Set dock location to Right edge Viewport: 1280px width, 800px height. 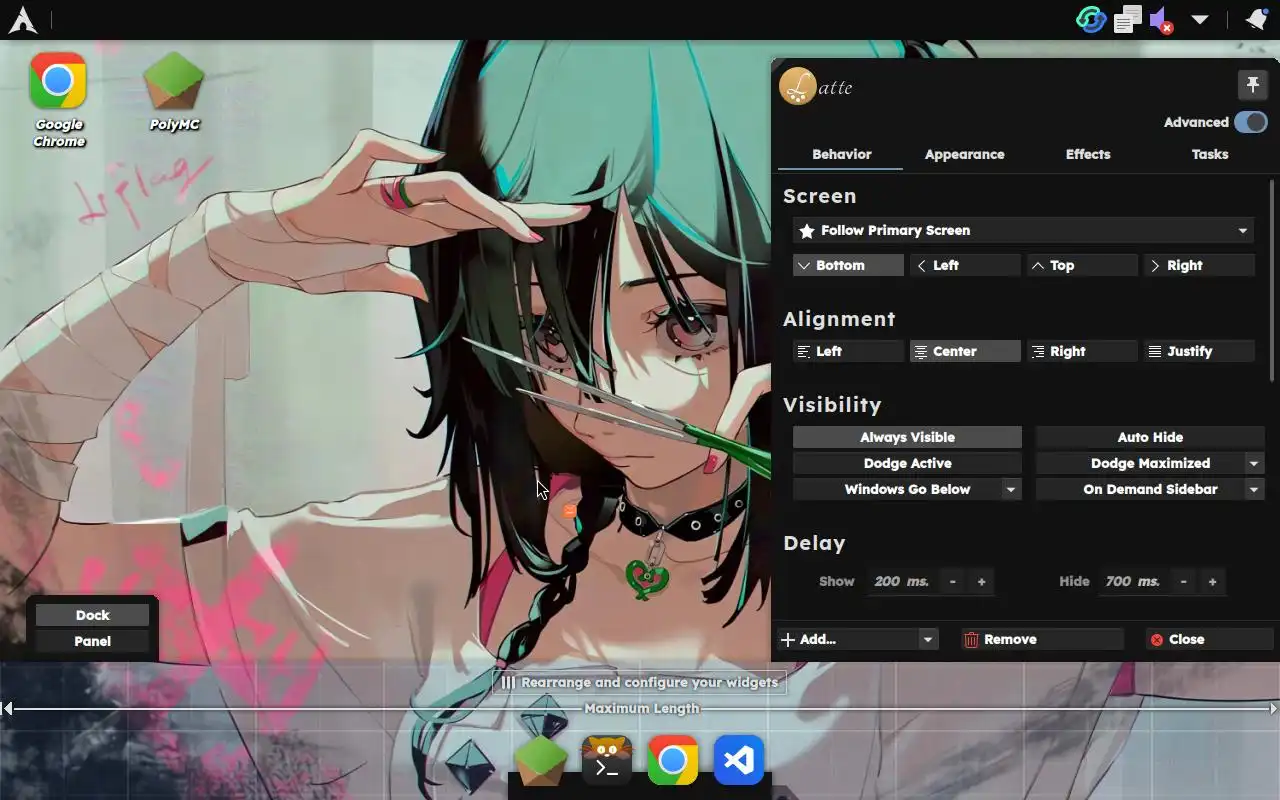(1199, 265)
